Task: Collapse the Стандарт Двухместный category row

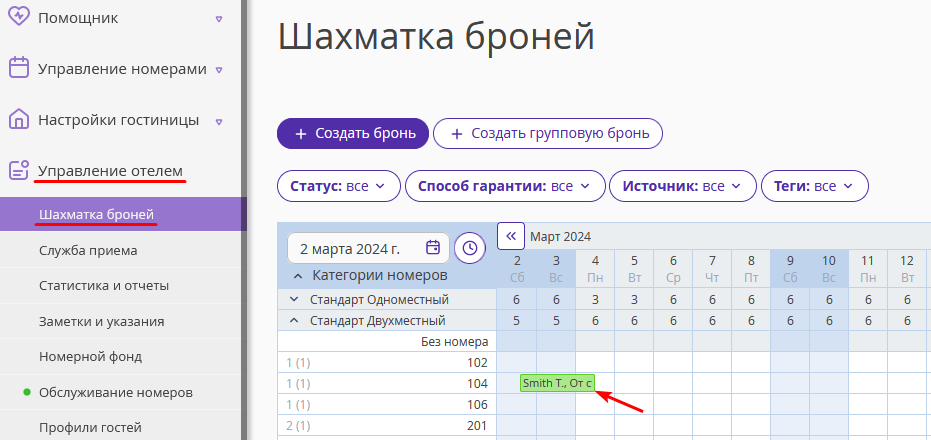Action: click(x=294, y=321)
